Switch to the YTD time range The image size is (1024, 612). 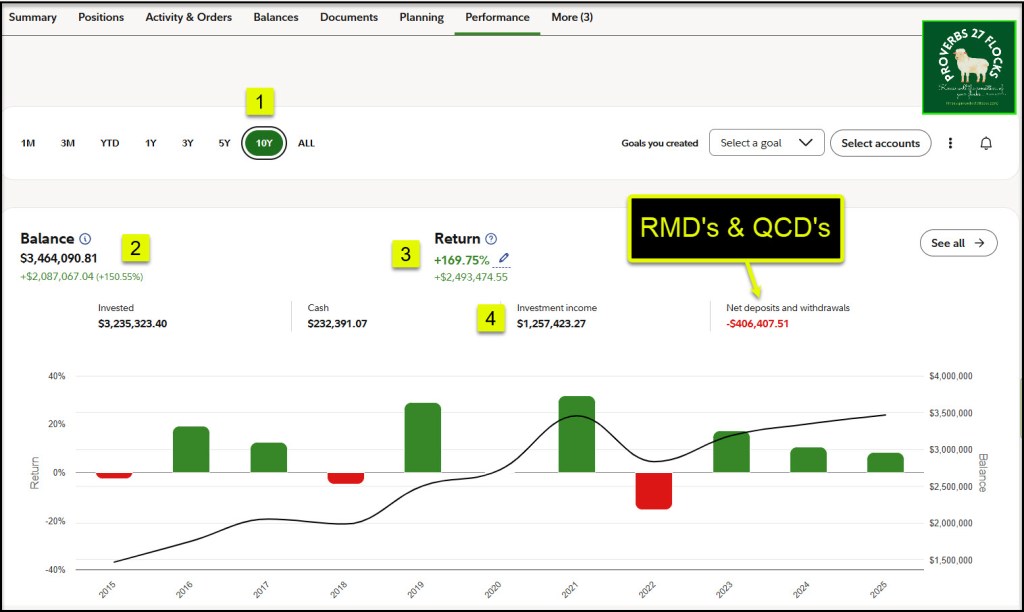pos(109,143)
